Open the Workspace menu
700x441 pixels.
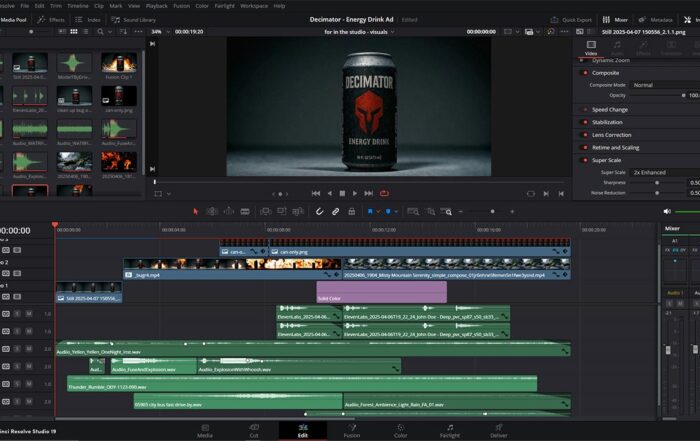pos(254,6)
